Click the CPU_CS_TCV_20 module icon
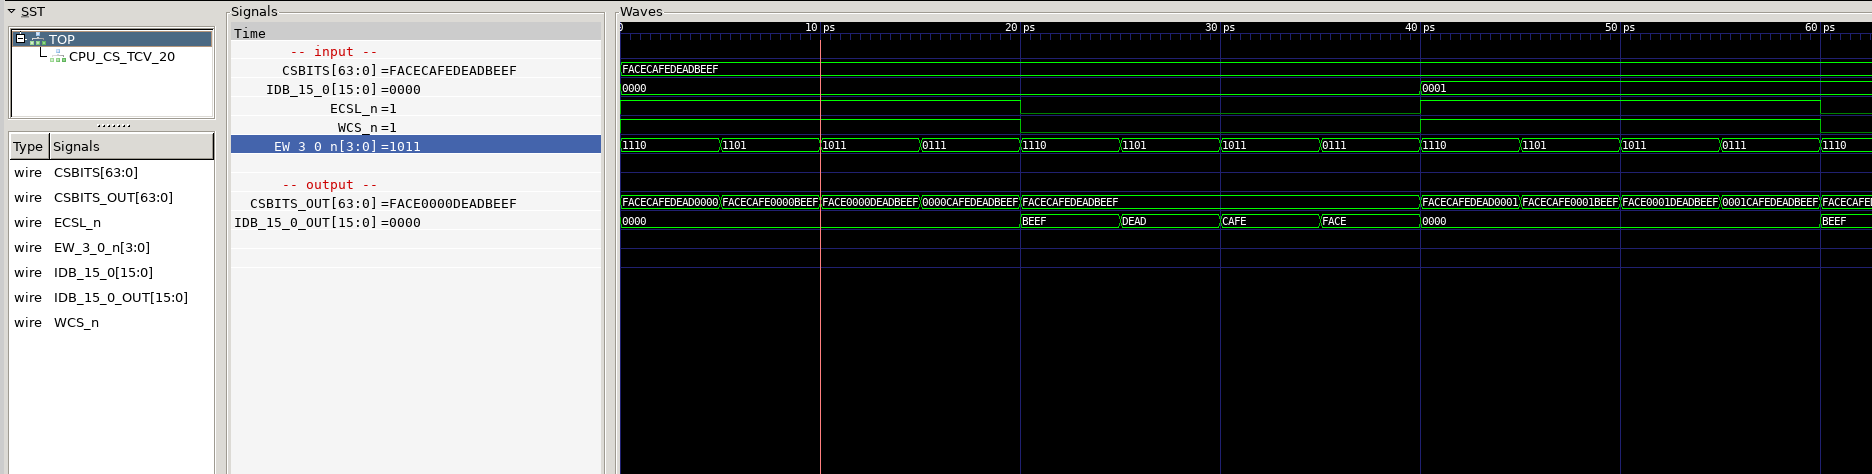 (58, 57)
